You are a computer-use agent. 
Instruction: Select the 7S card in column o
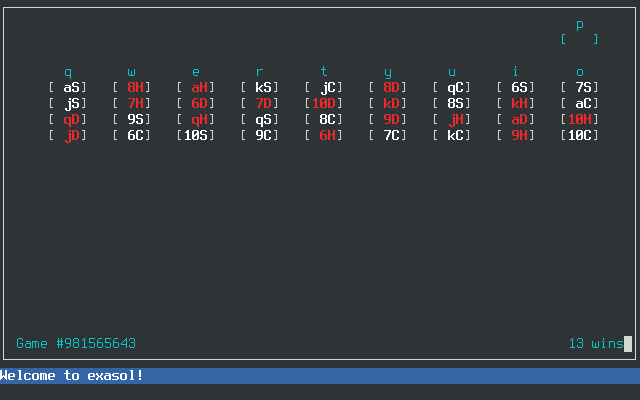coord(580,87)
